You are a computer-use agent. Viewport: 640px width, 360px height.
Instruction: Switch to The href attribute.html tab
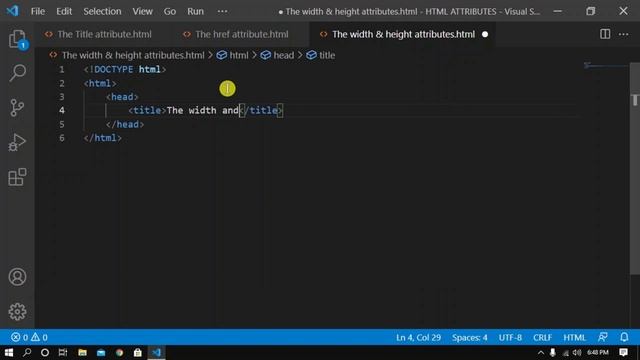(x=242, y=34)
